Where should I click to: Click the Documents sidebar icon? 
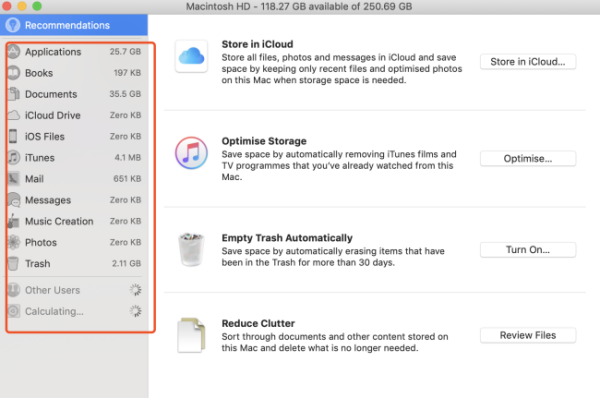coord(13,94)
